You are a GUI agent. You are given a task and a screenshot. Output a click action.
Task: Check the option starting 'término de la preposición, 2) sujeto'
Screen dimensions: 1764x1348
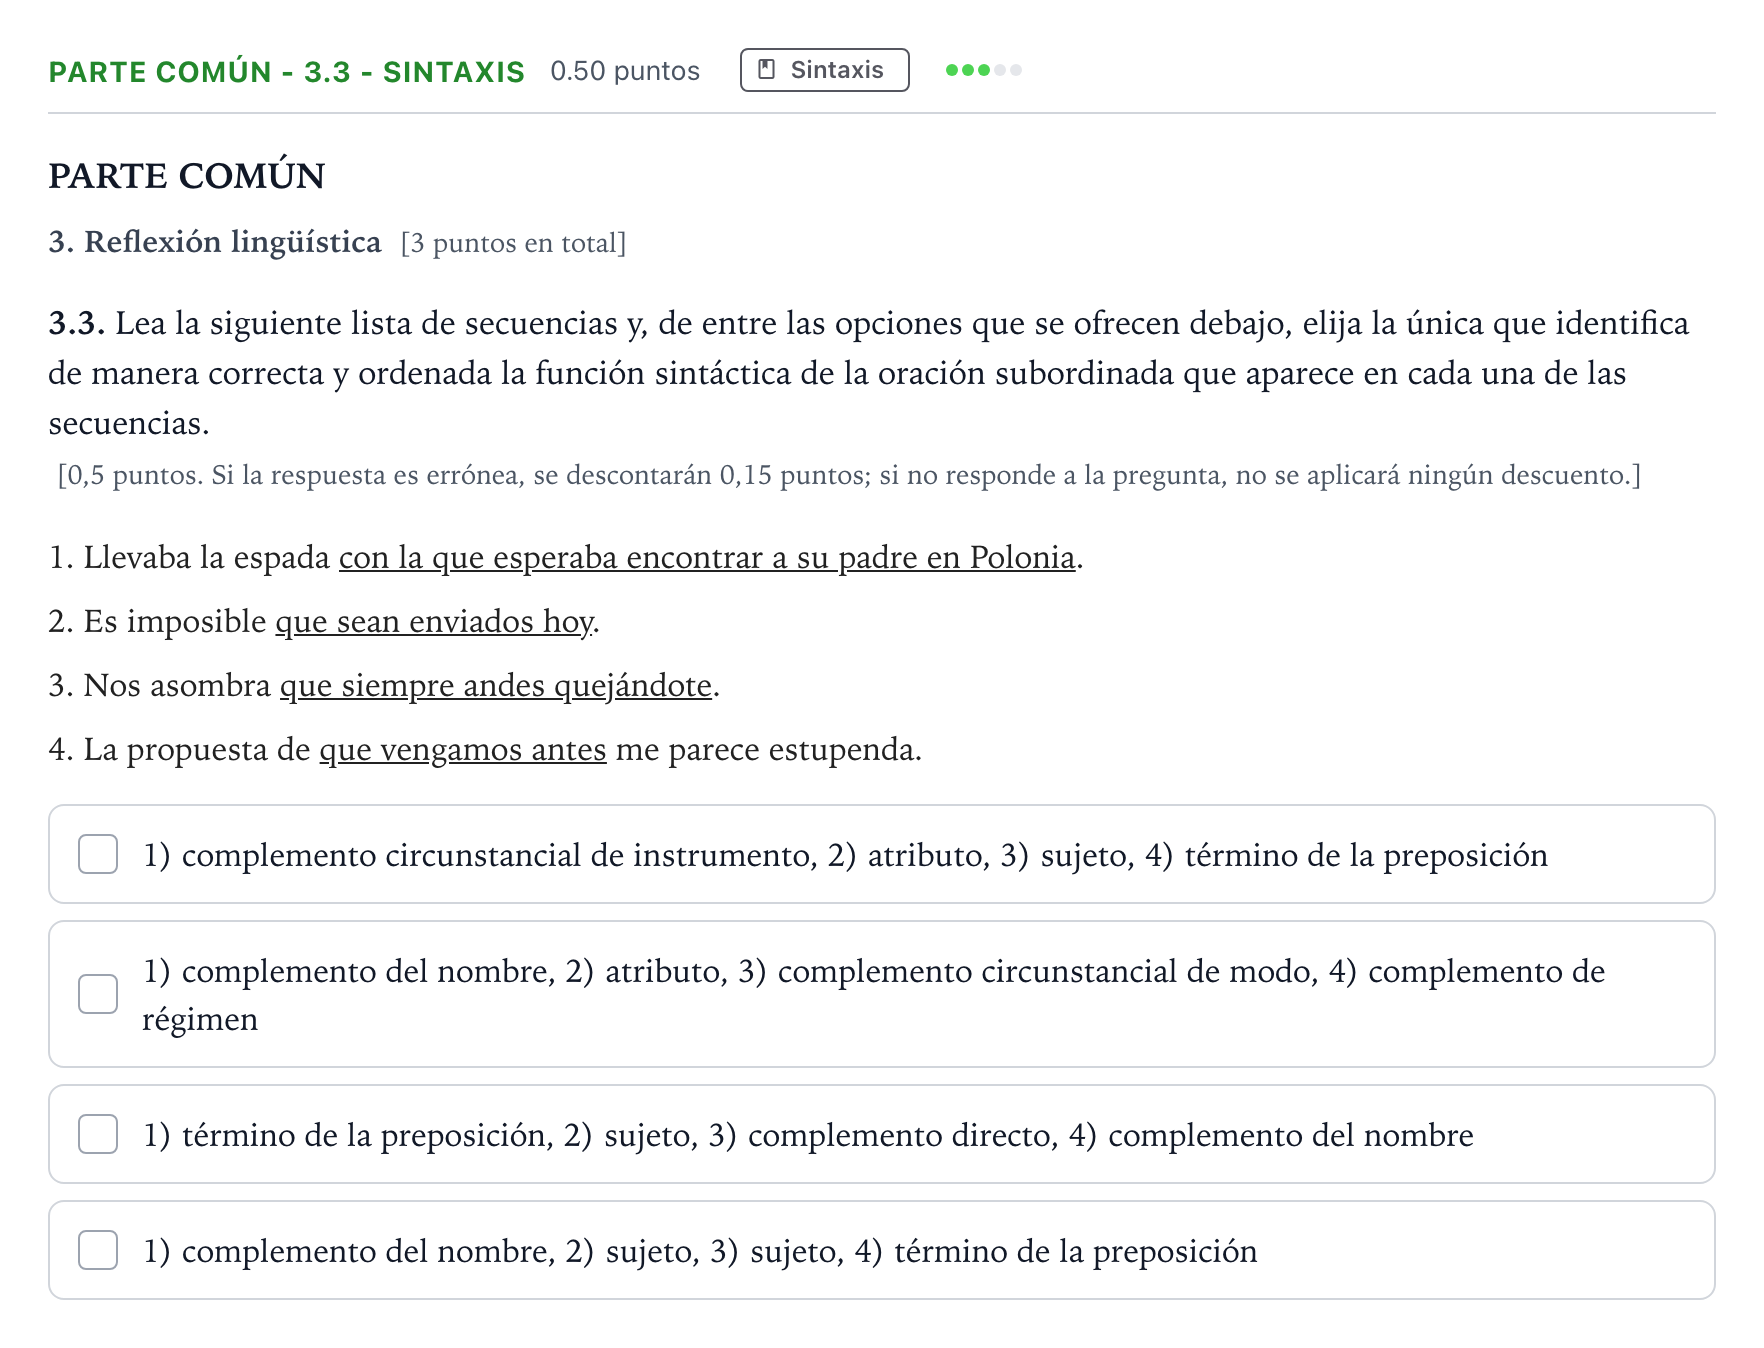(x=98, y=1134)
